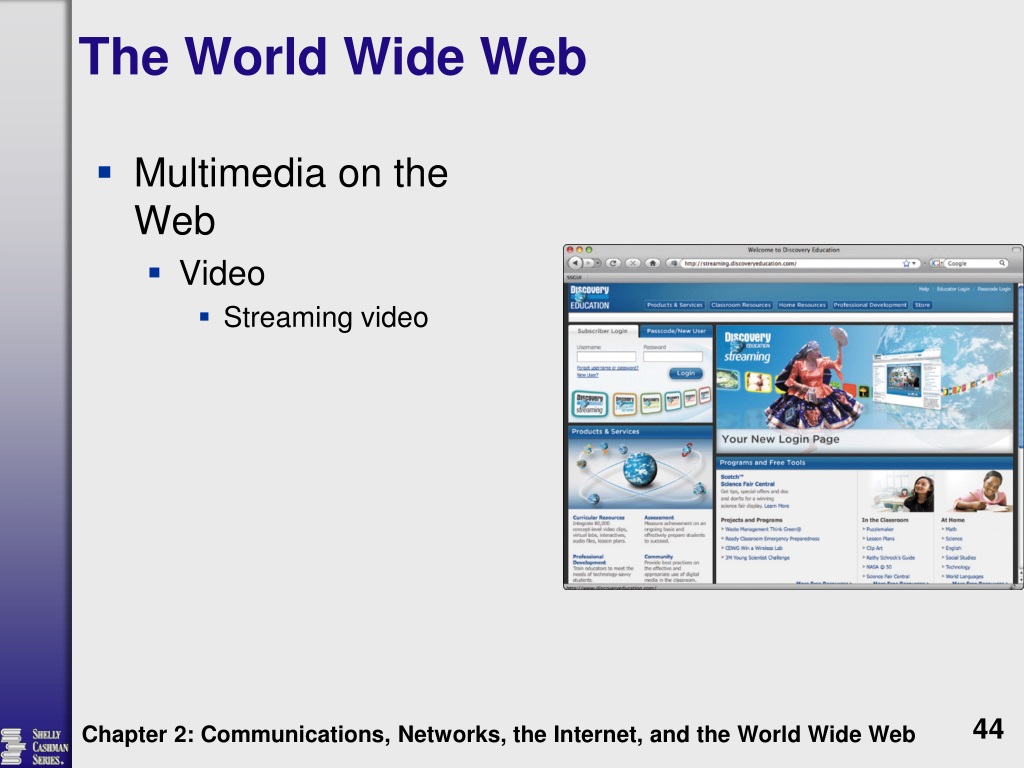Image resolution: width=1024 pixels, height=768 pixels.
Task: Switch to the Subscriber Login tab
Action: coord(602,331)
